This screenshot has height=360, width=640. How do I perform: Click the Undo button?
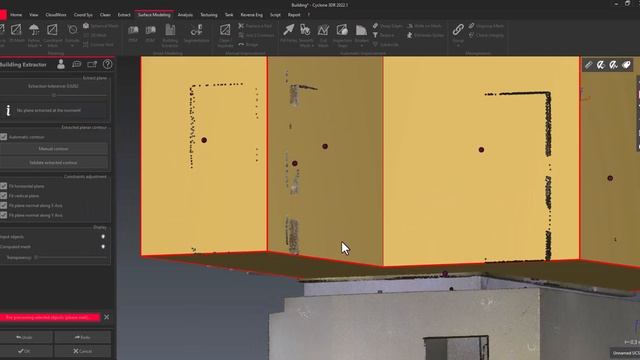(25, 338)
